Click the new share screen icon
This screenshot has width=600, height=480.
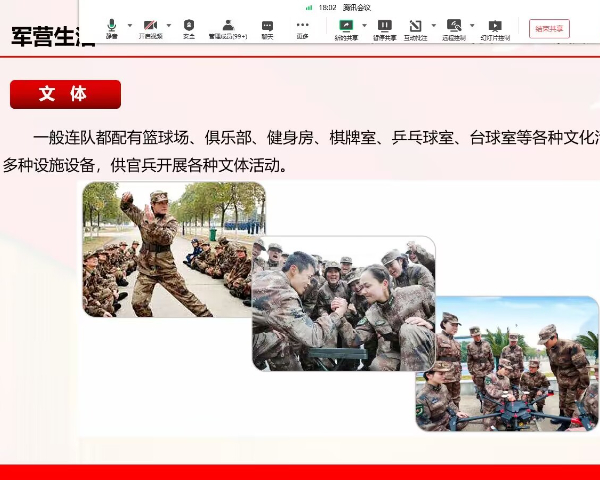click(x=346, y=29)
